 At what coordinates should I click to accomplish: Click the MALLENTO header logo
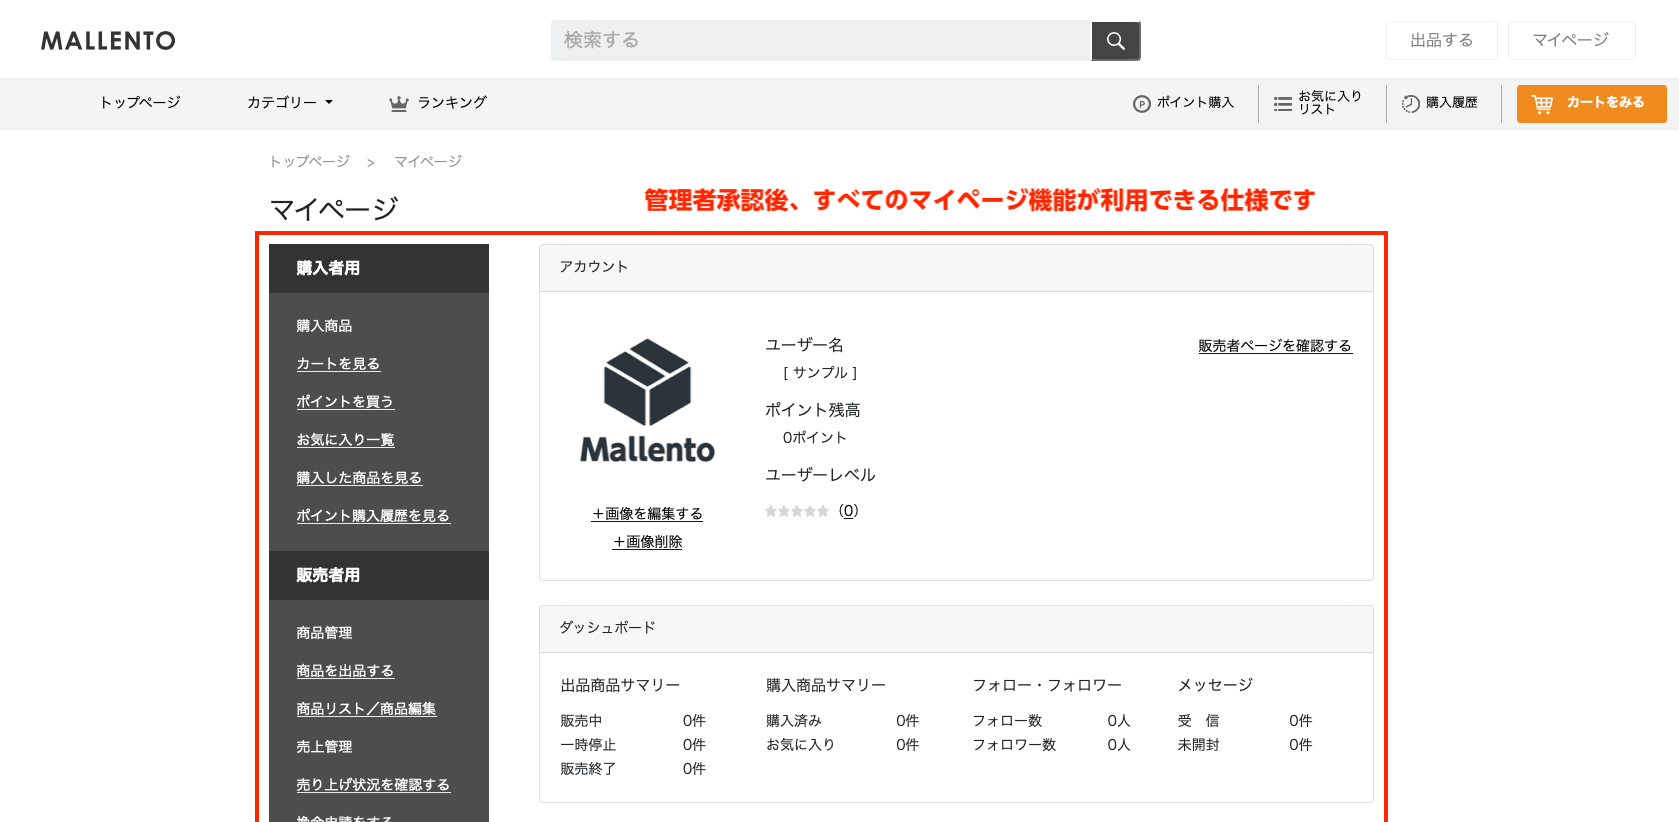tap(108, 41)
